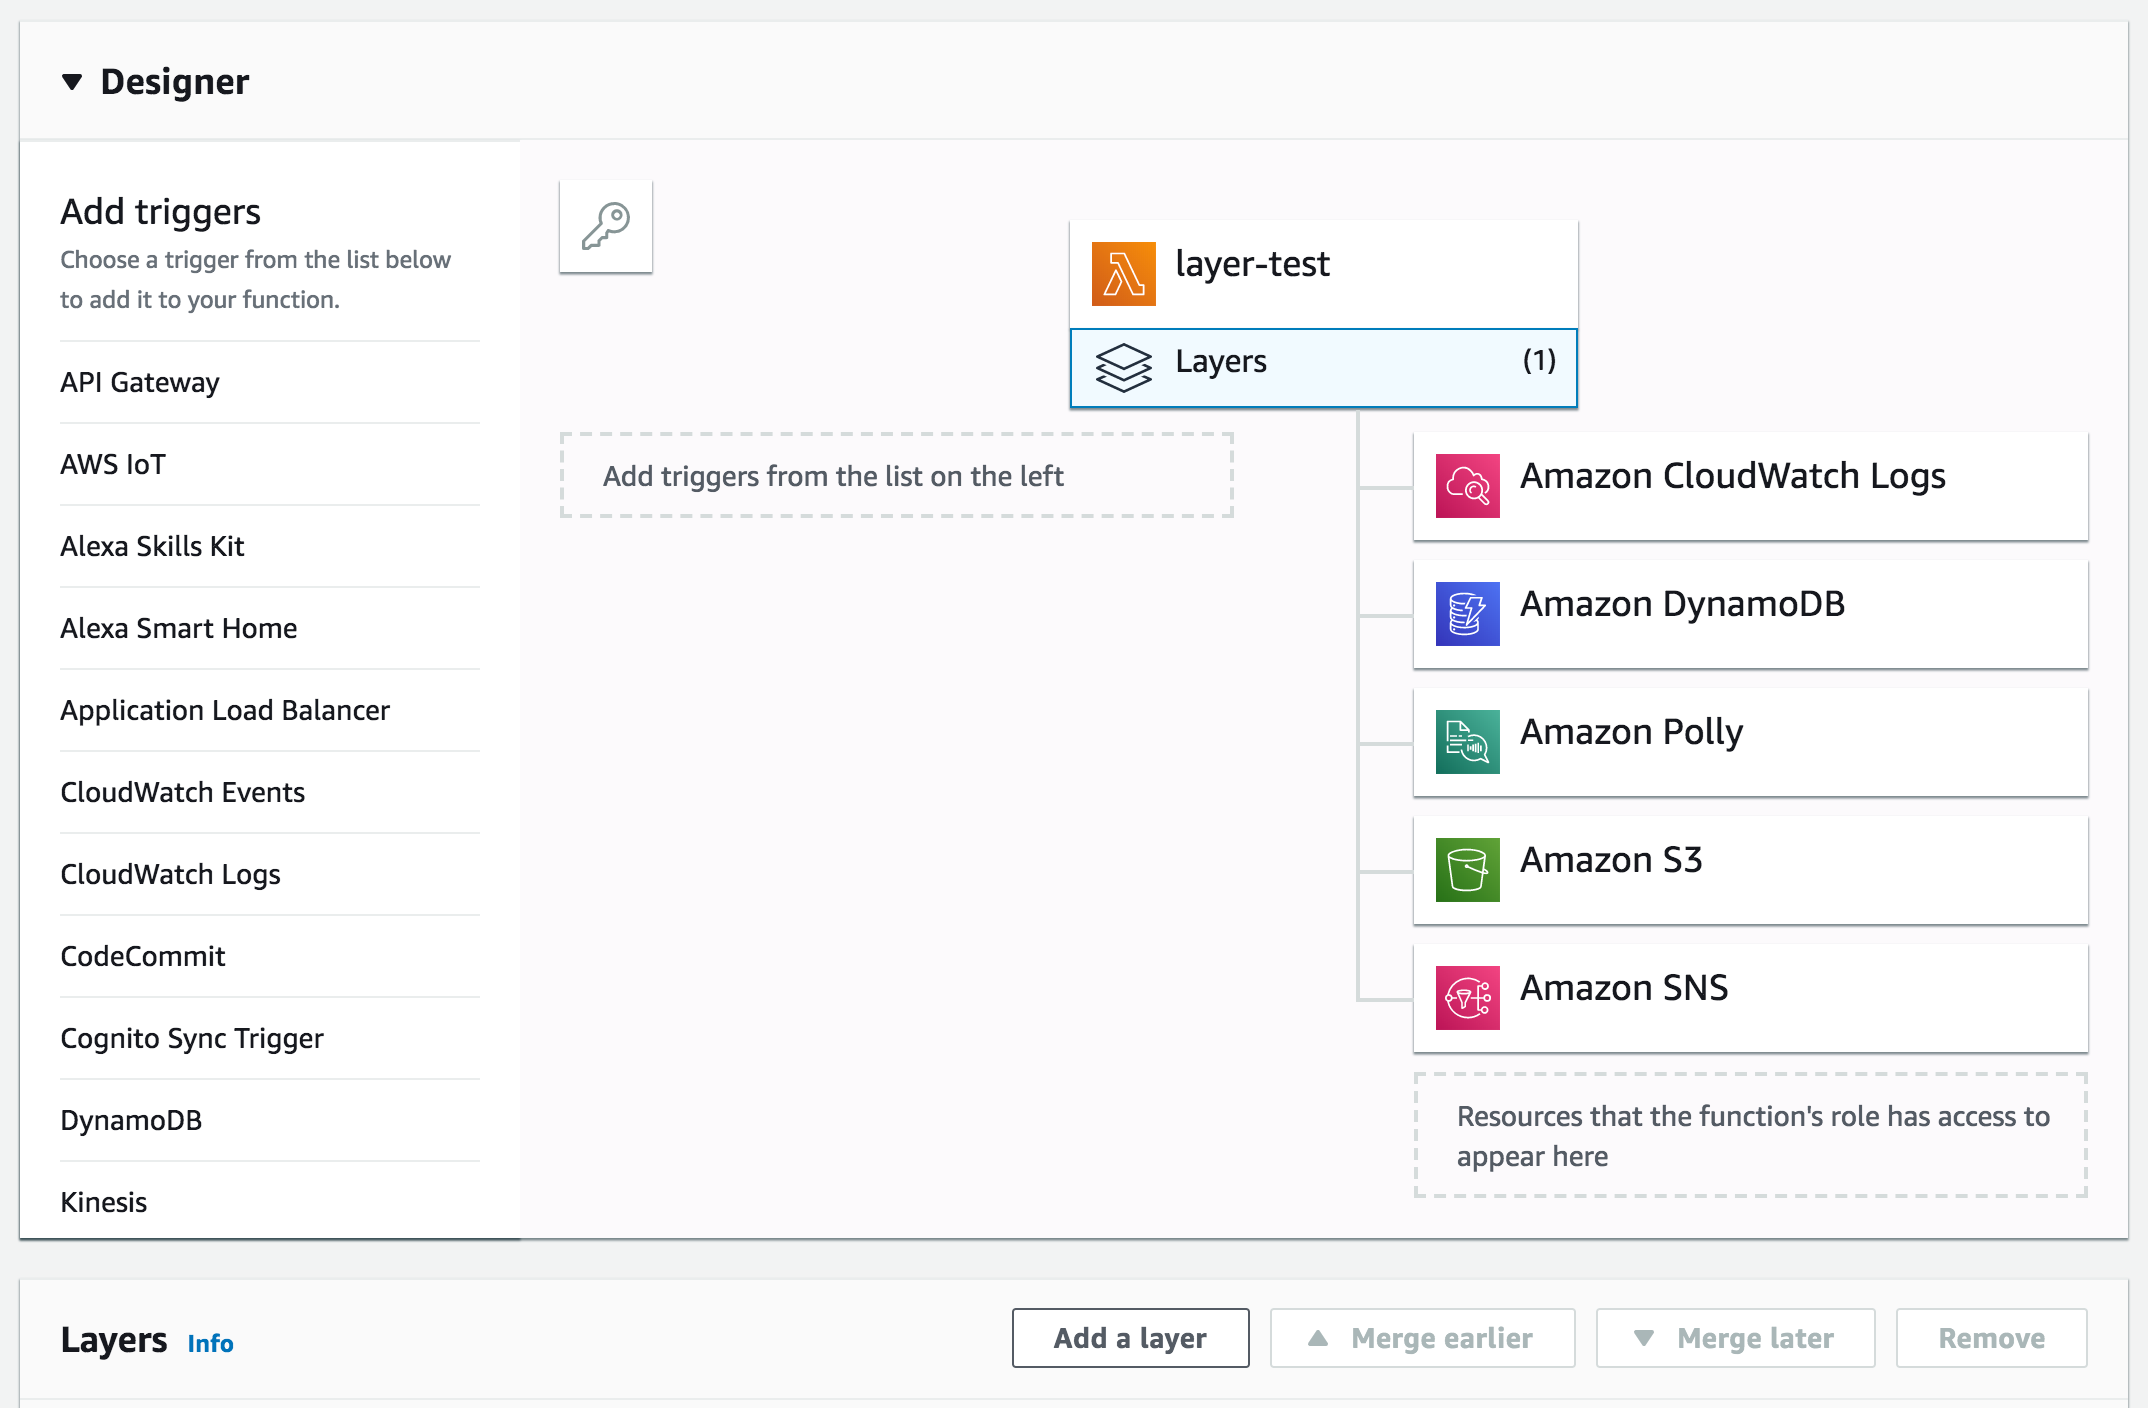Add API Gateway trigger
This screenshot has height=1408, width=2148.
point(140,383)
